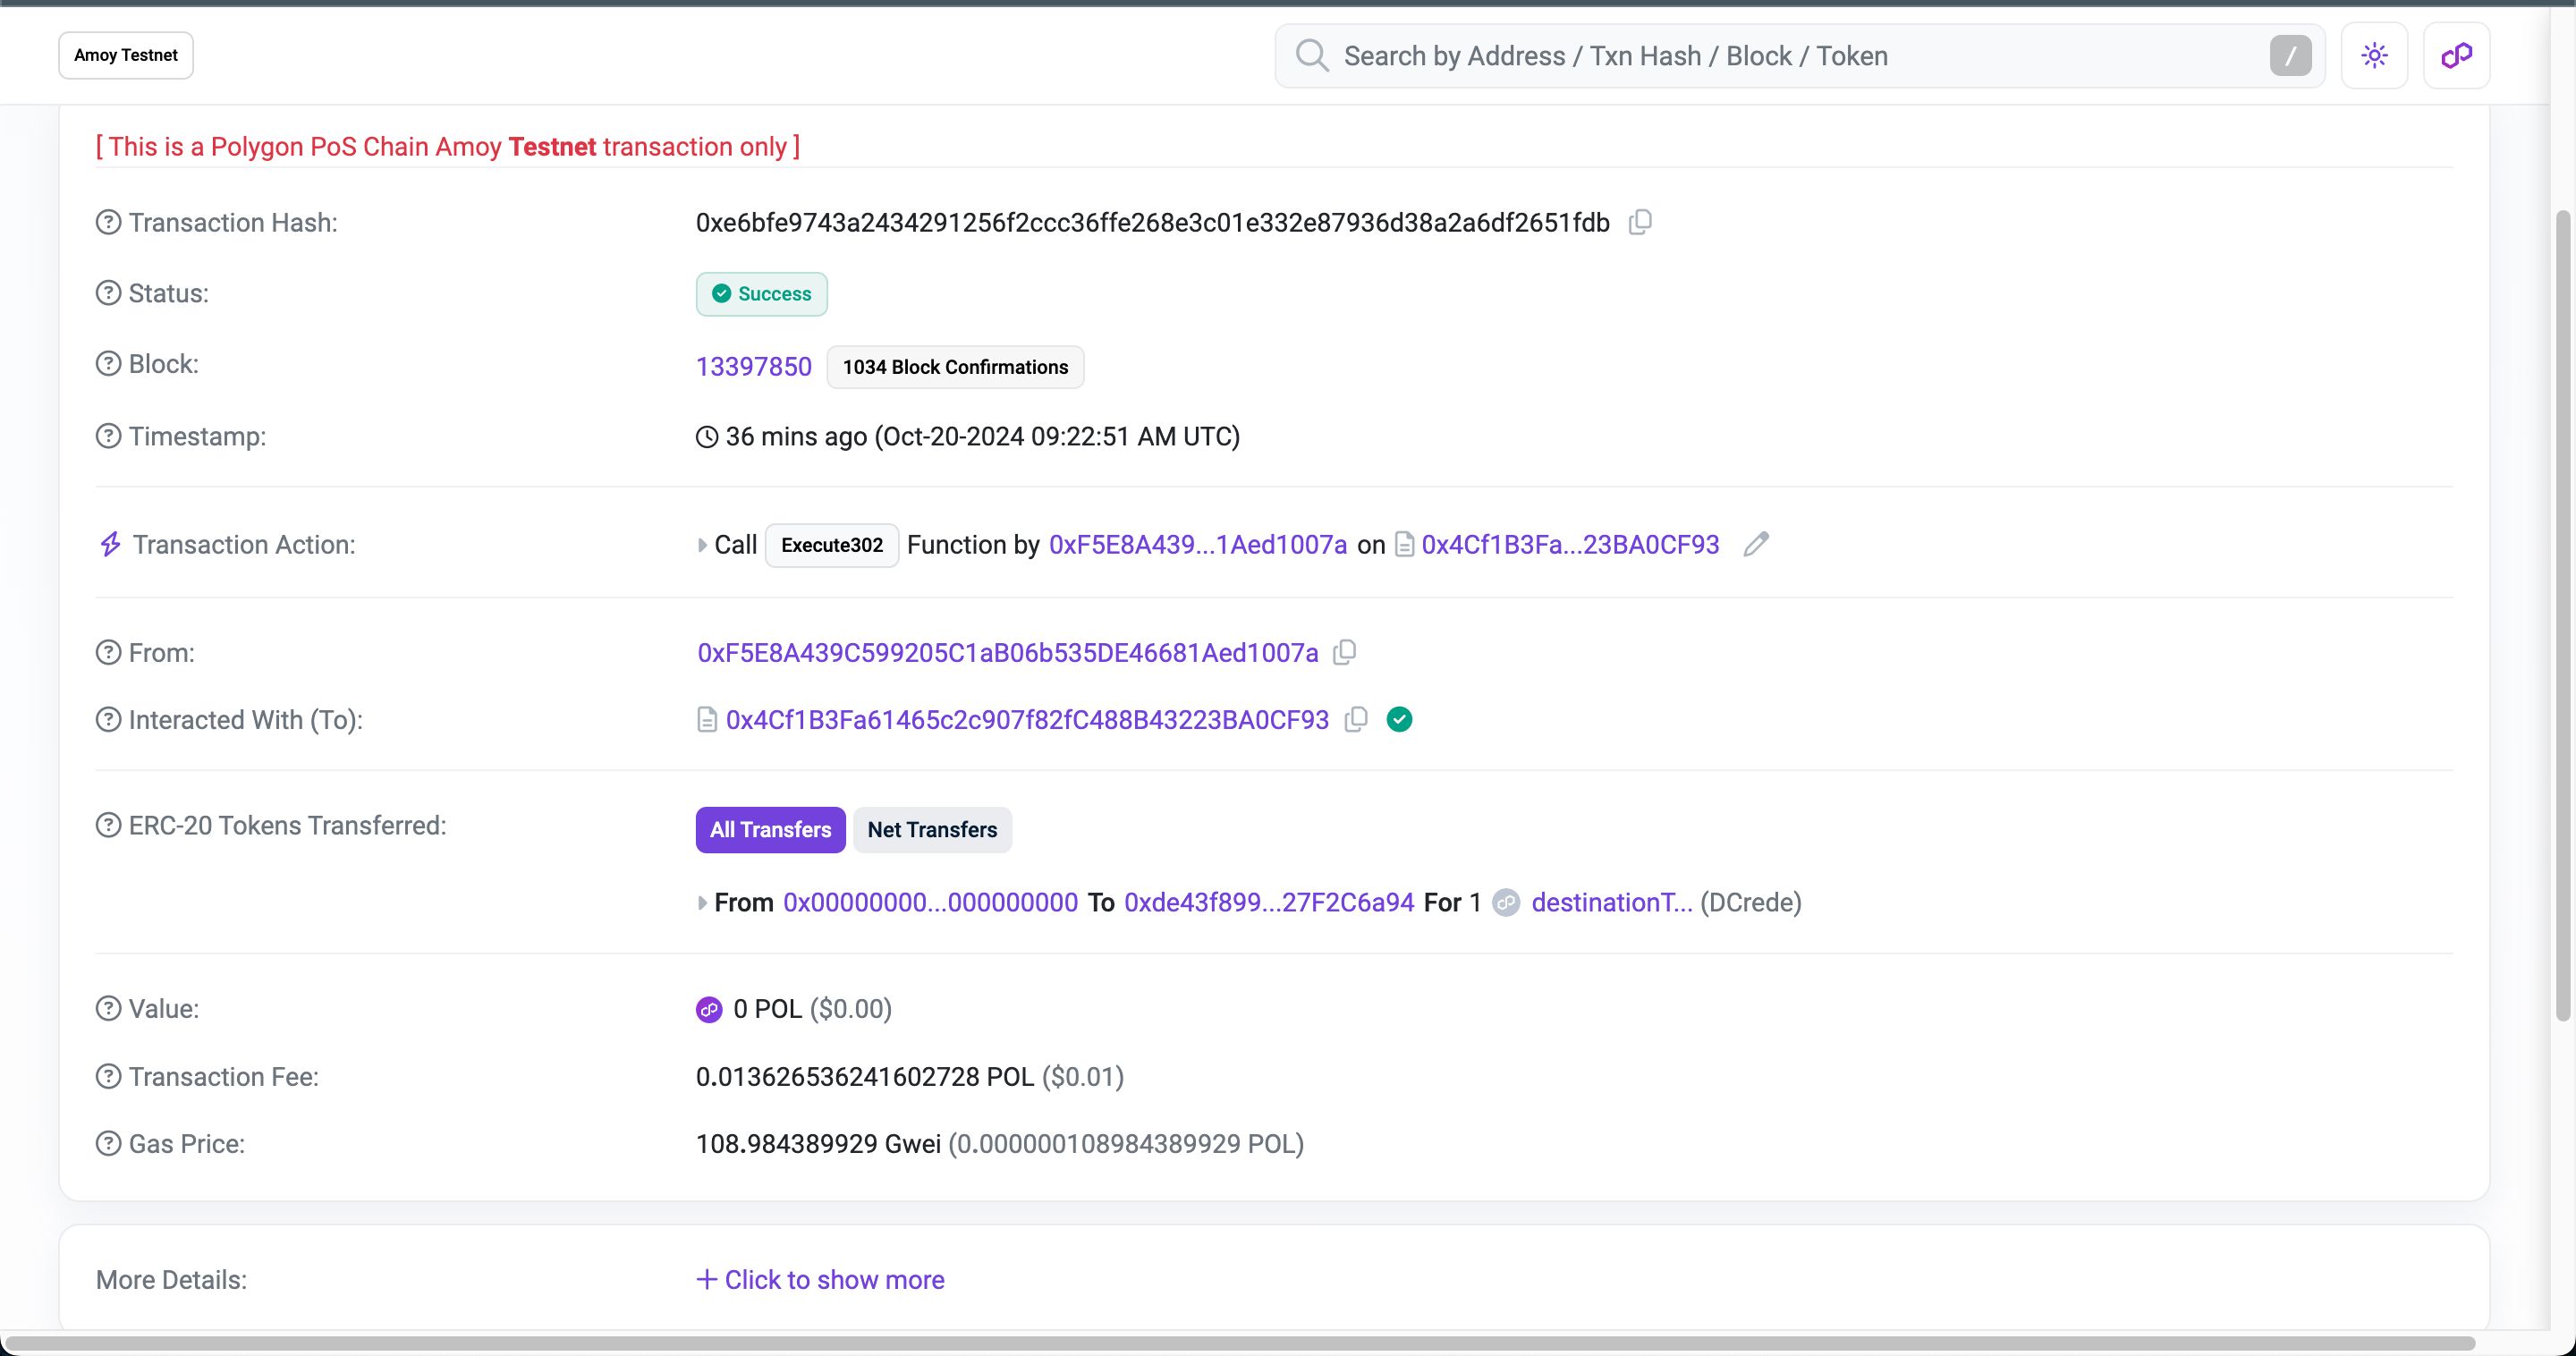Viewport: 2576px width, 1356px height.
Task: Click help icon next to Value
Action: pos(108,1008)
